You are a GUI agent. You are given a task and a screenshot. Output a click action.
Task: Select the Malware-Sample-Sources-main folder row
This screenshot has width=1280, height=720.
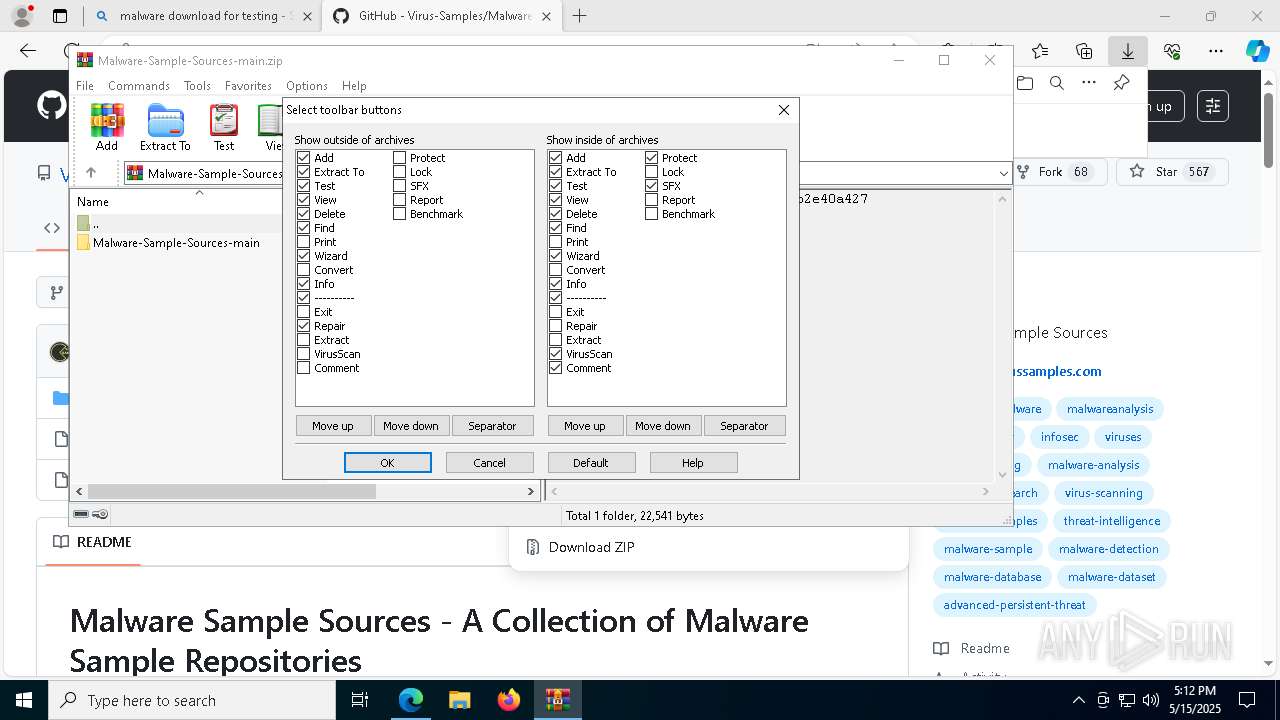(176, 243)
